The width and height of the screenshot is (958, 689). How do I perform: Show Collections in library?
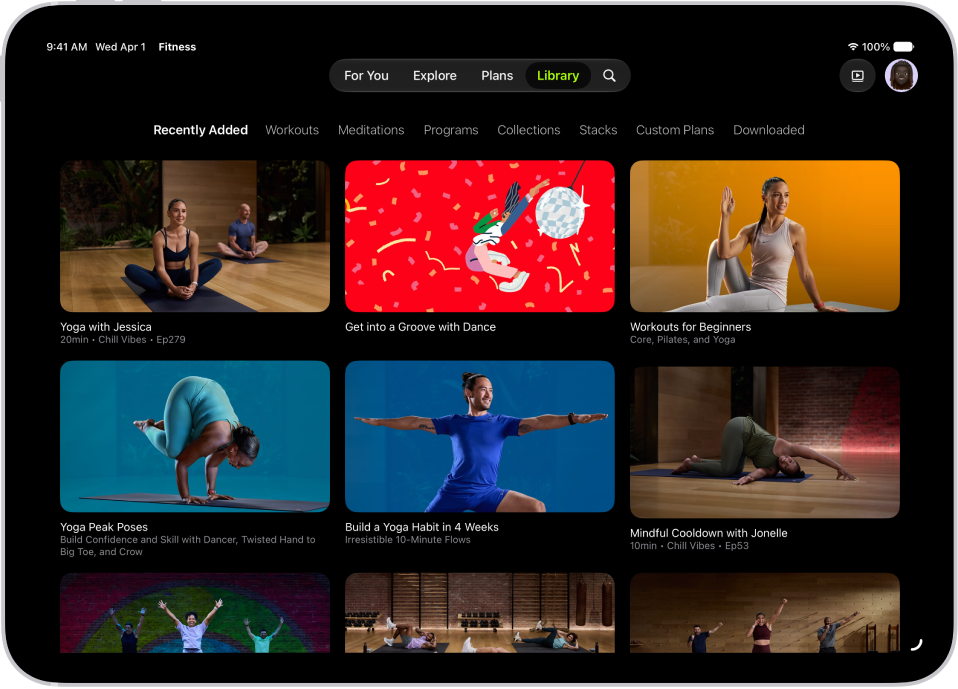coord(528,130)
